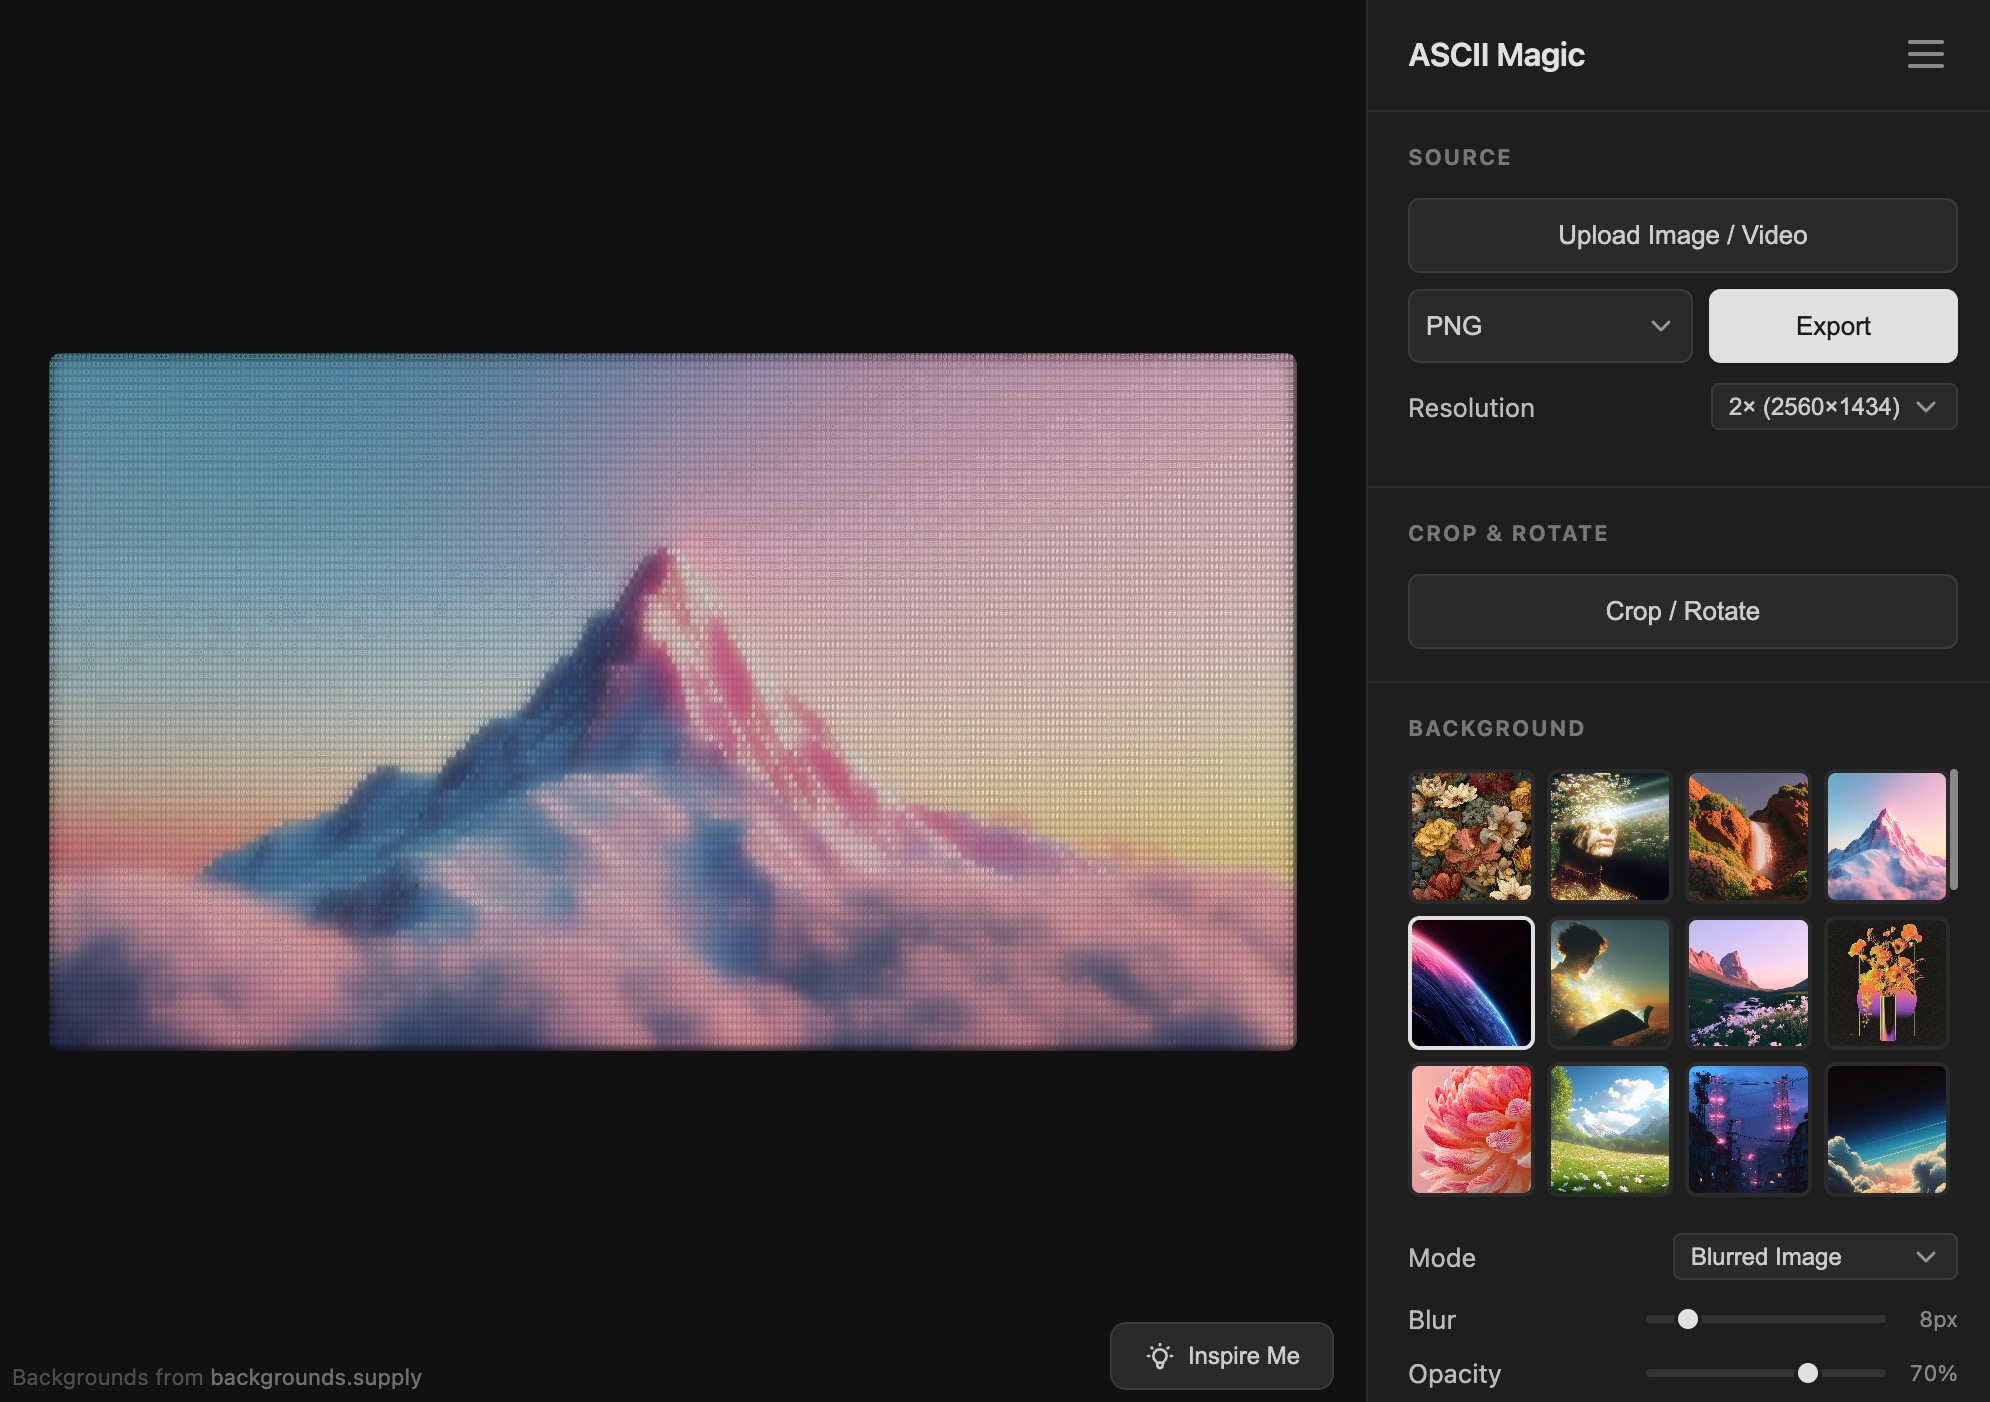Open the Crop / Rotate button
The height and width of the screenshot is (1402, 1990).
(1682, 611)
